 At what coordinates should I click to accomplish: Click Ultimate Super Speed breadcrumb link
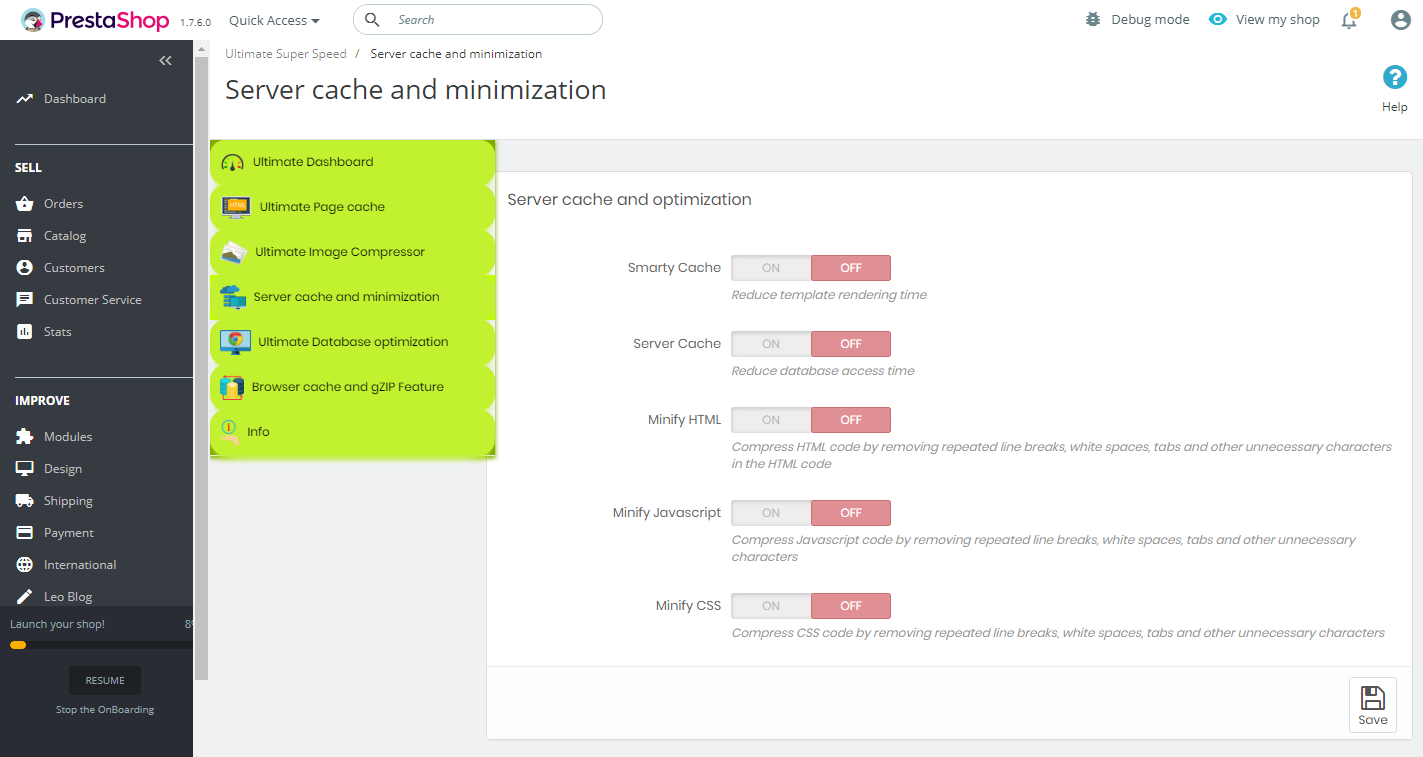pyautogui.click(x=286, y=54)
